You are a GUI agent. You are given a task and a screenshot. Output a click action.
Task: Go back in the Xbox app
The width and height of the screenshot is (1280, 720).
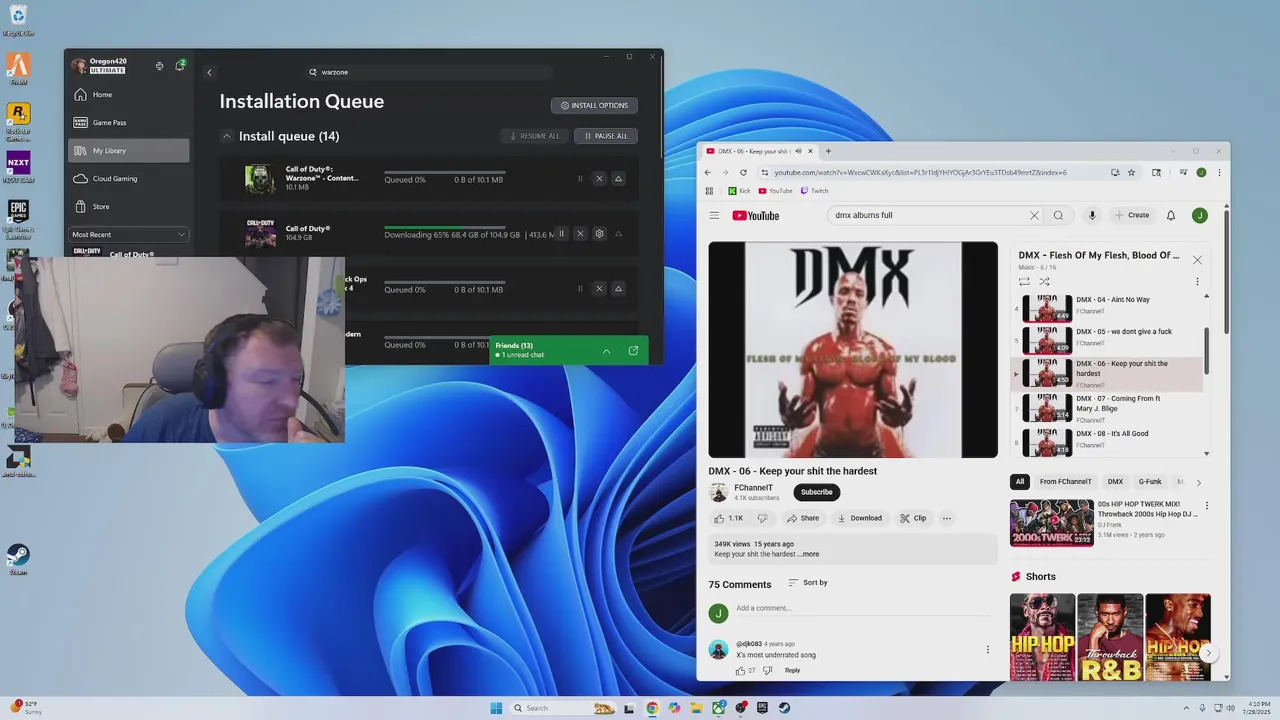[x=209, y=72]
